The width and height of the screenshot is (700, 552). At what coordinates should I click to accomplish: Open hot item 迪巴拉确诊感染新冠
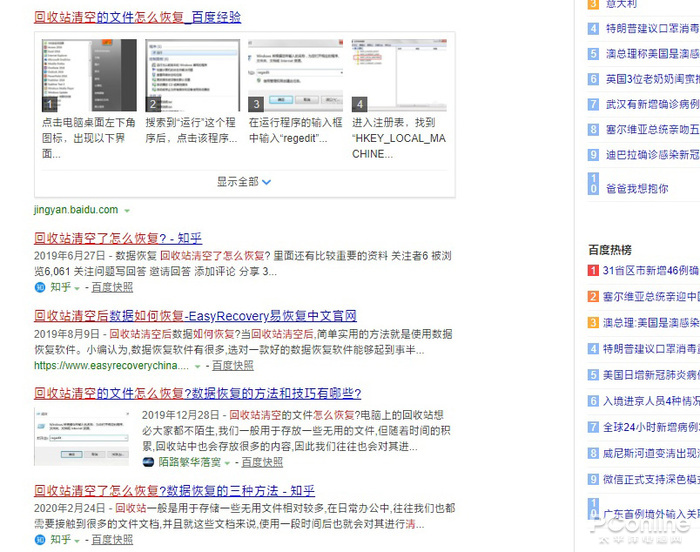click(x=652, y=155)
